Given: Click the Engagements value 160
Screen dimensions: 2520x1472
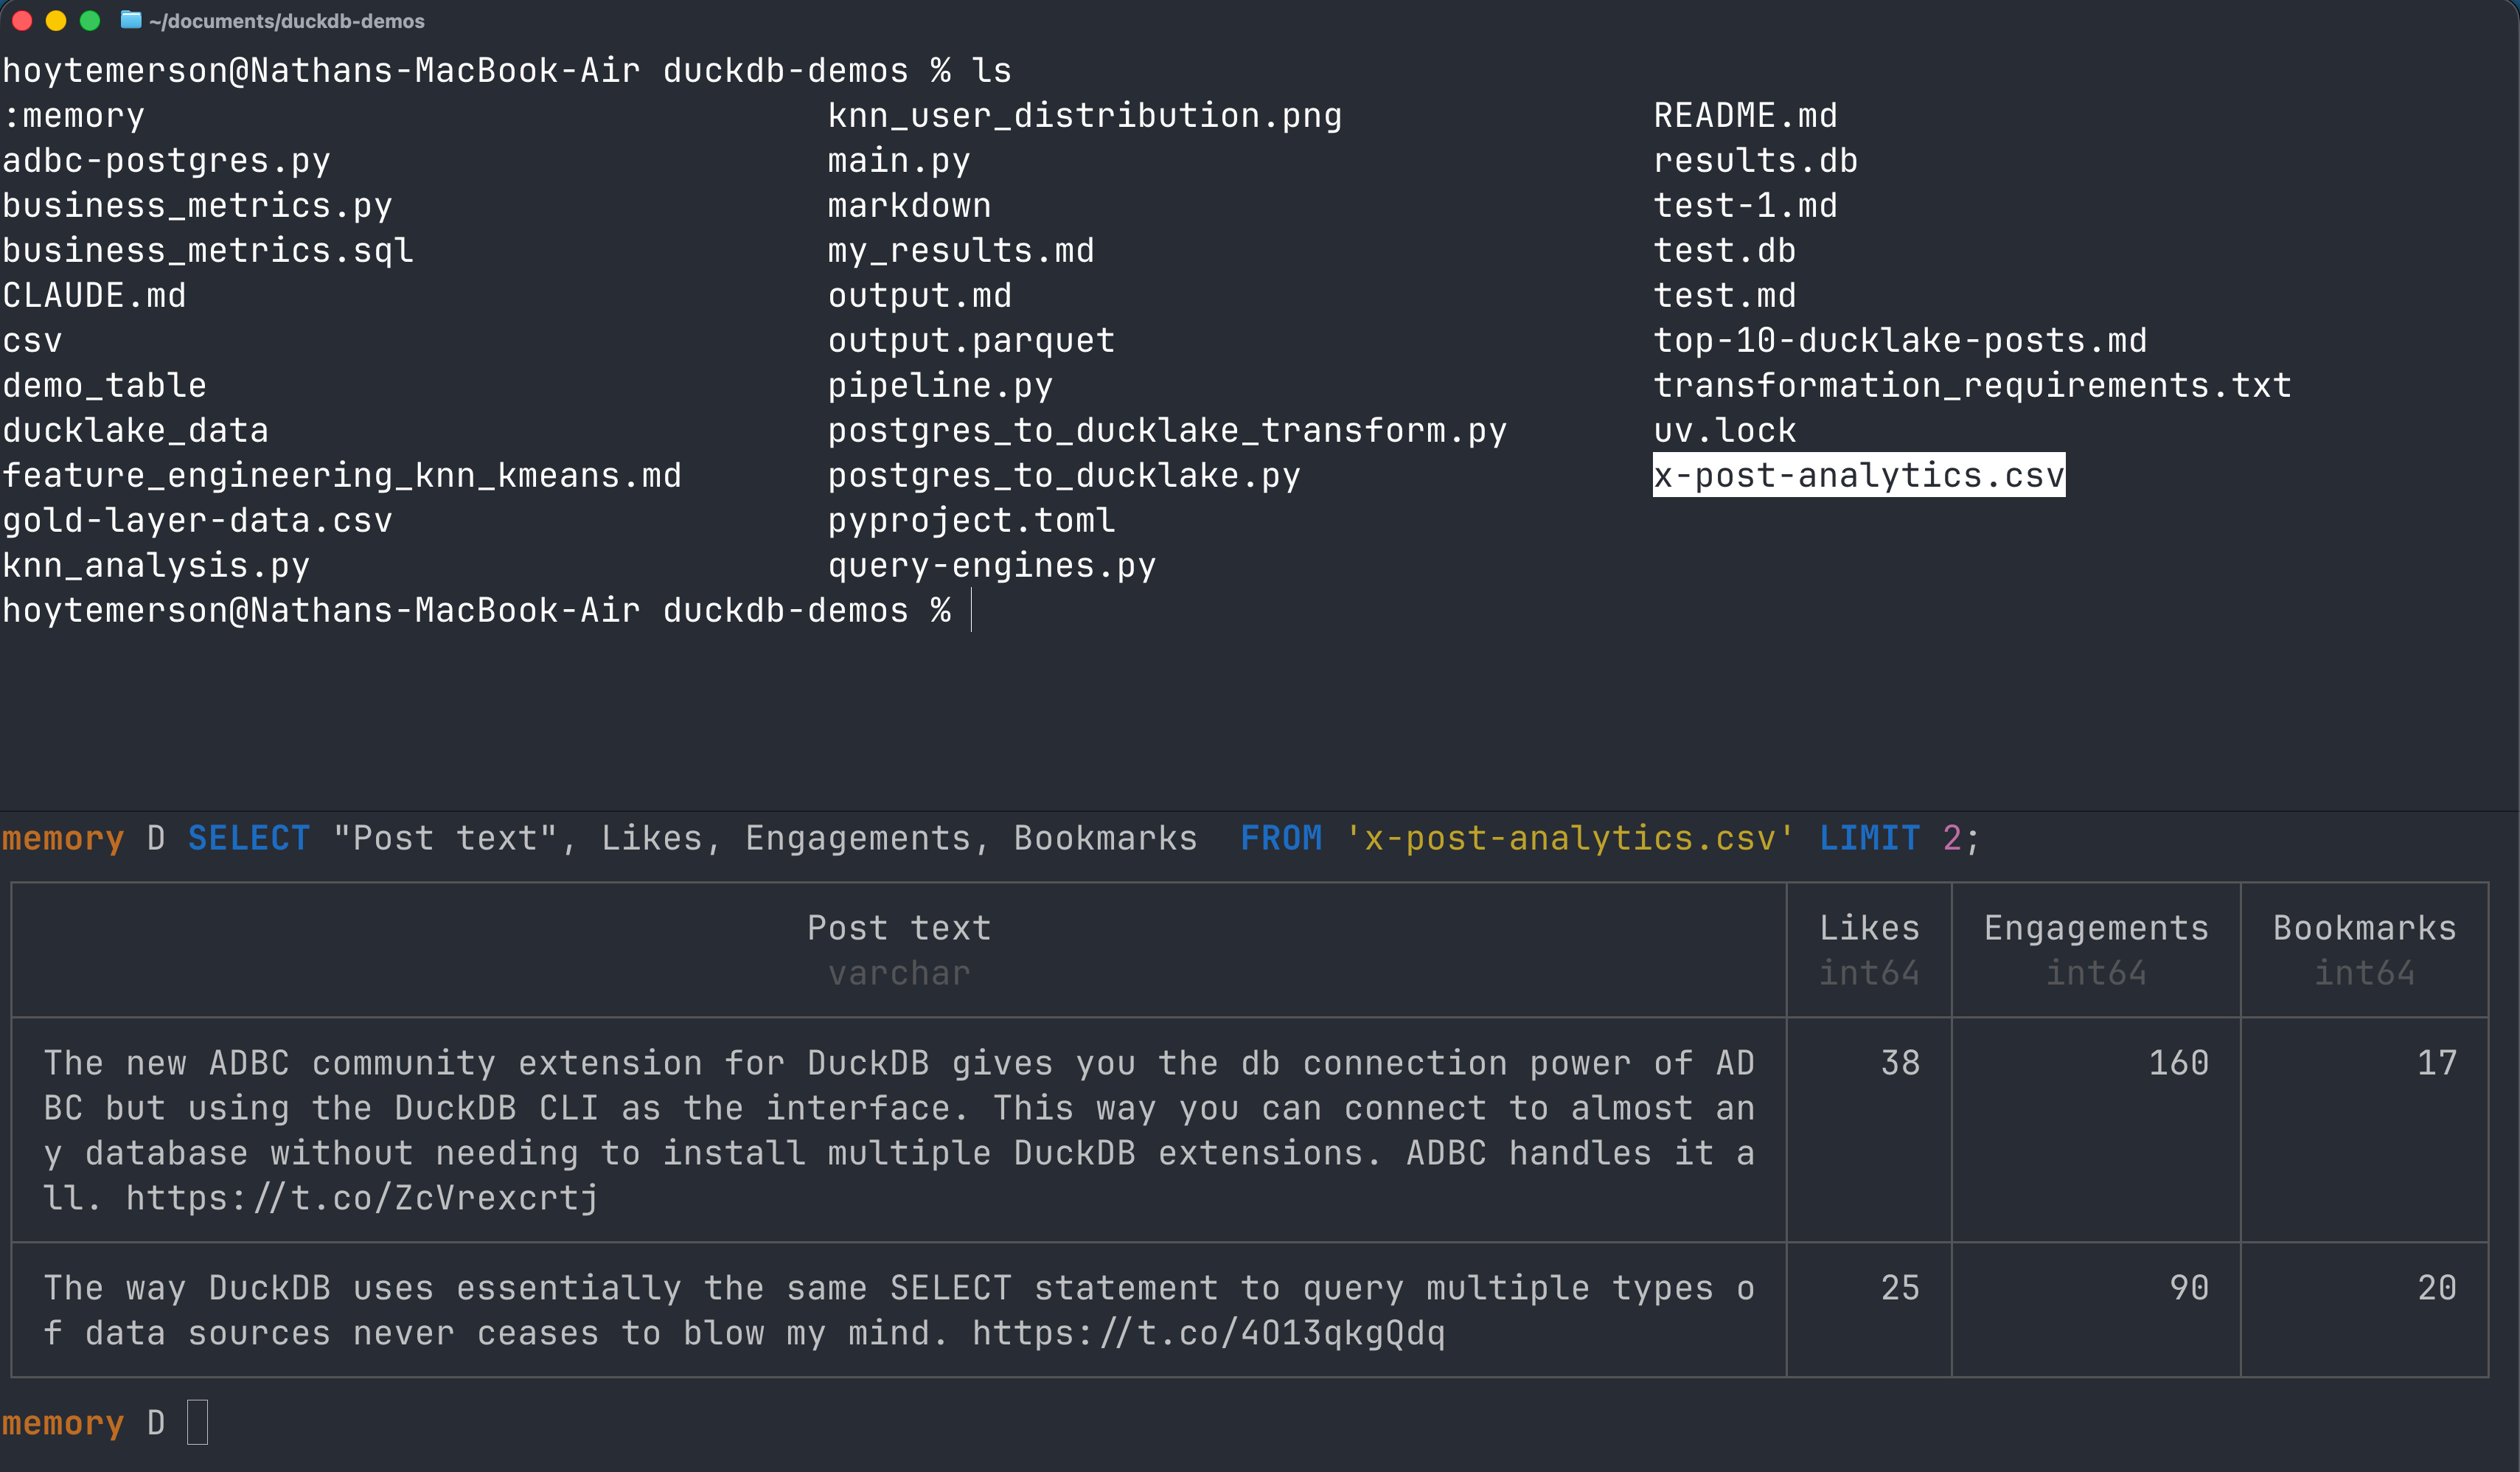Looking at the screenshot, I should coord(2179,1063).
